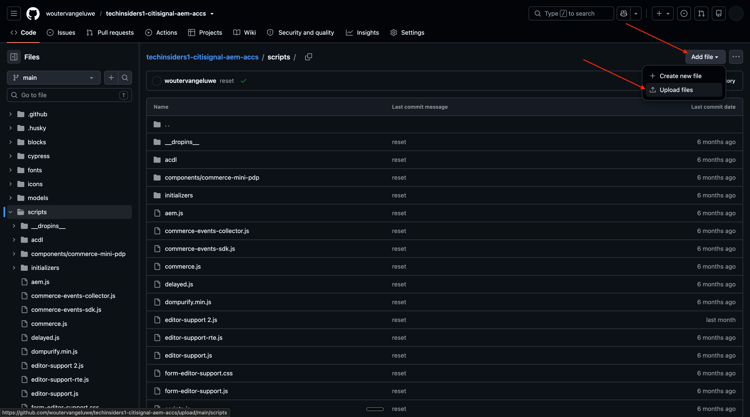
Task: Open the initializers folder in file list
Action: (x=179, y=195)
